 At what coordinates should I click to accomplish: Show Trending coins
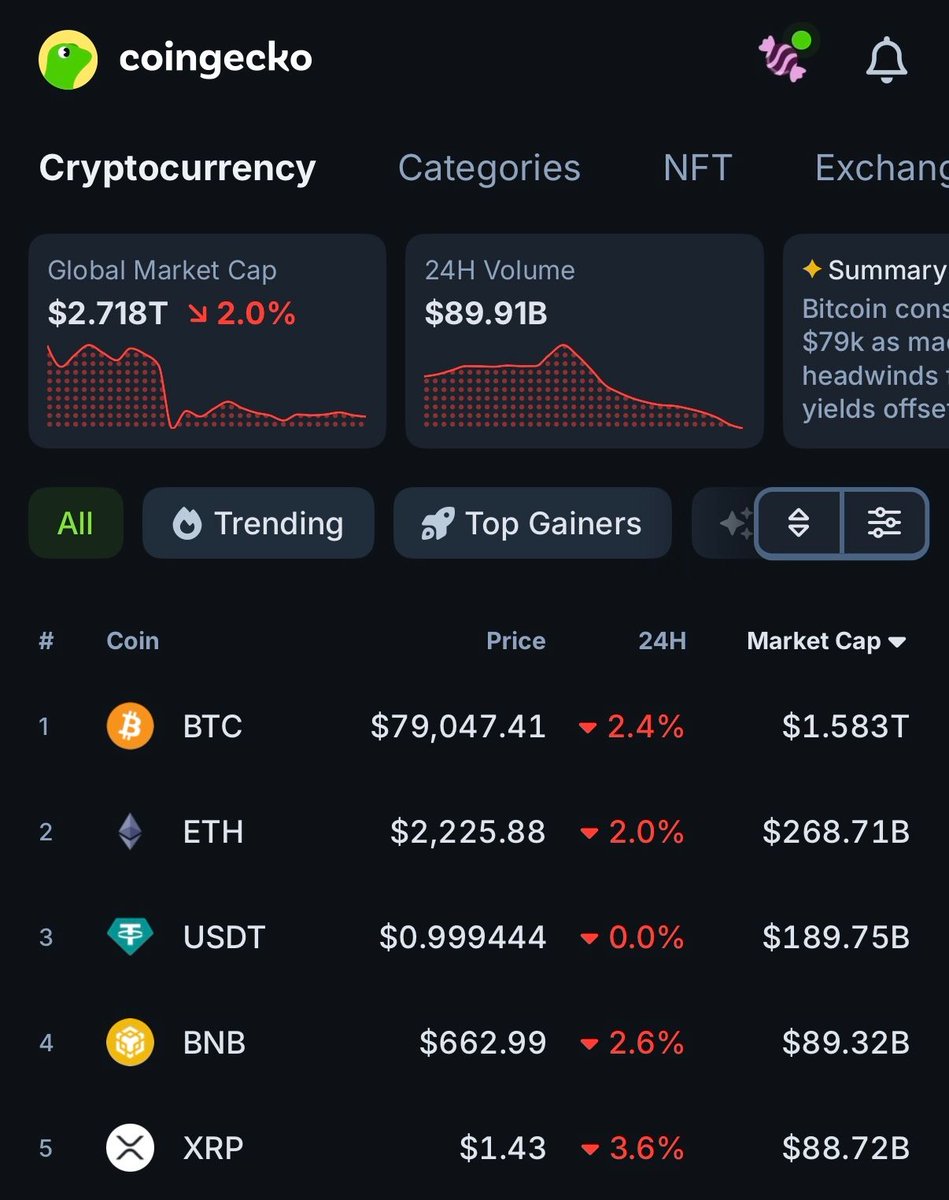click(x=258, y=523)
